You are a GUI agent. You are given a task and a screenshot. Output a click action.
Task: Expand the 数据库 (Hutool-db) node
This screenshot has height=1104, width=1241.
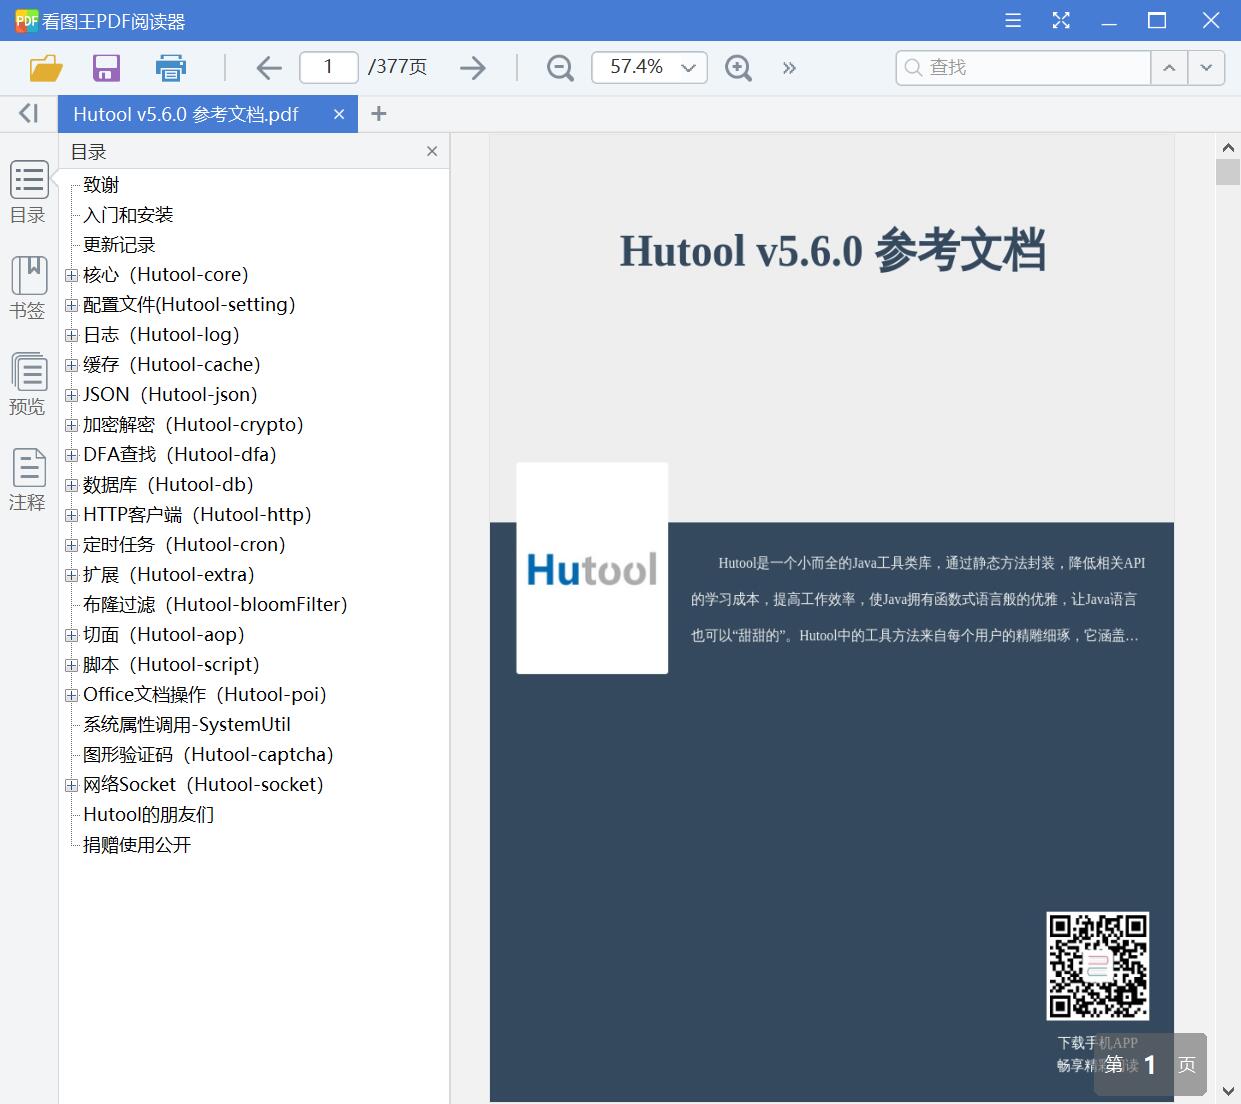pos(71,485)
